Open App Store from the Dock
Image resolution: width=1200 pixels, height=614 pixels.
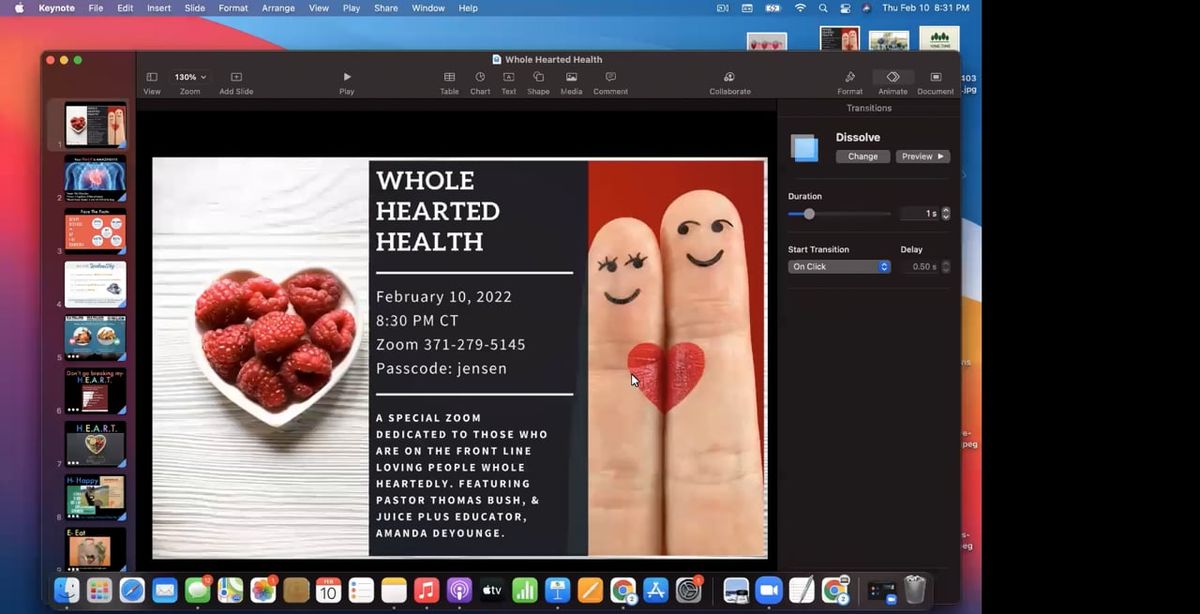pos(655,590)
